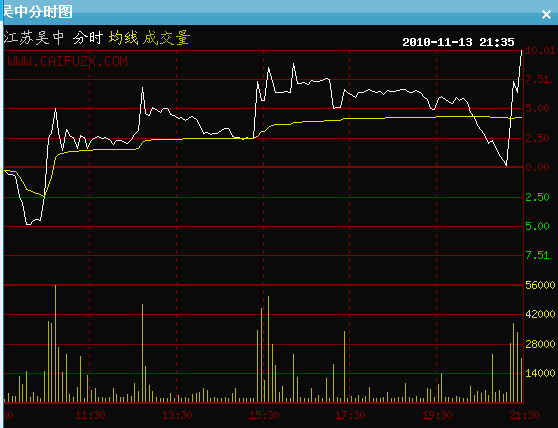Image resolution: width=558 pixels, height=428 pixels.
Task: Click the green 7.51 negative axis label
Action: (x=537, y=255)
